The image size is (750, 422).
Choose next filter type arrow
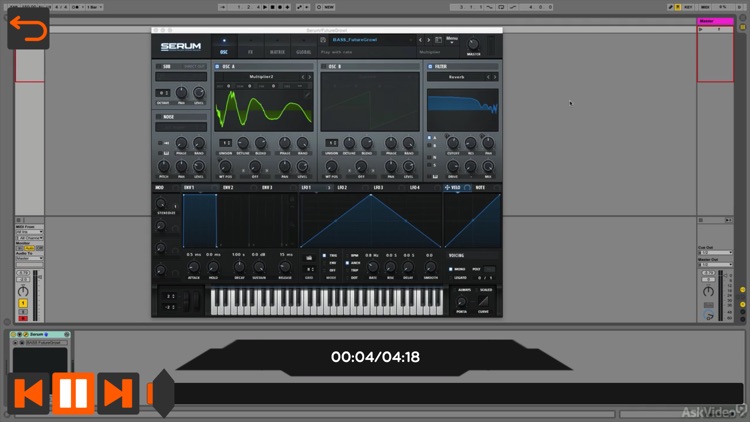click(495, 77)
